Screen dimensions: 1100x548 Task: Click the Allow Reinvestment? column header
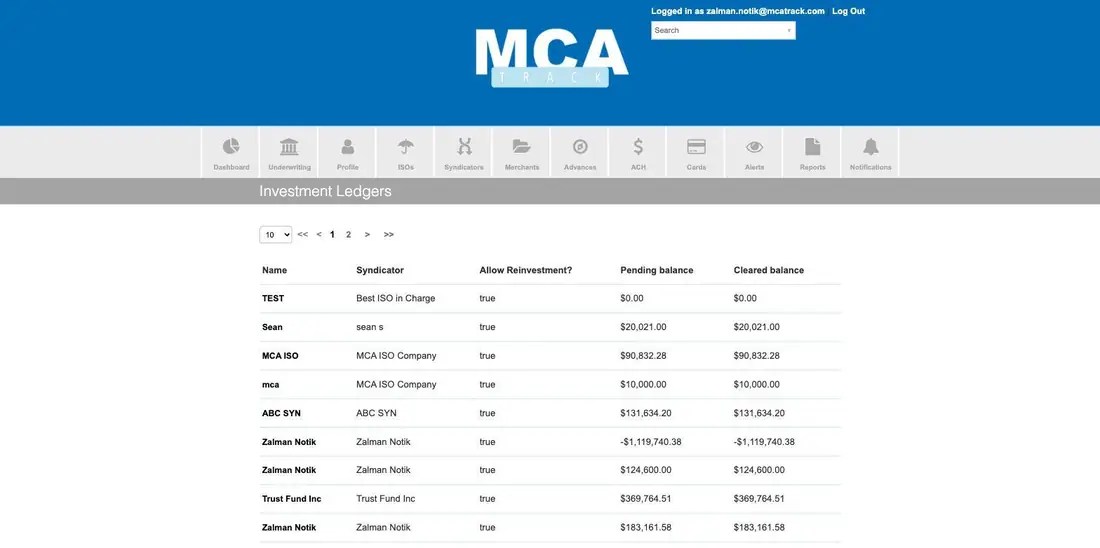tap(525, 270)
